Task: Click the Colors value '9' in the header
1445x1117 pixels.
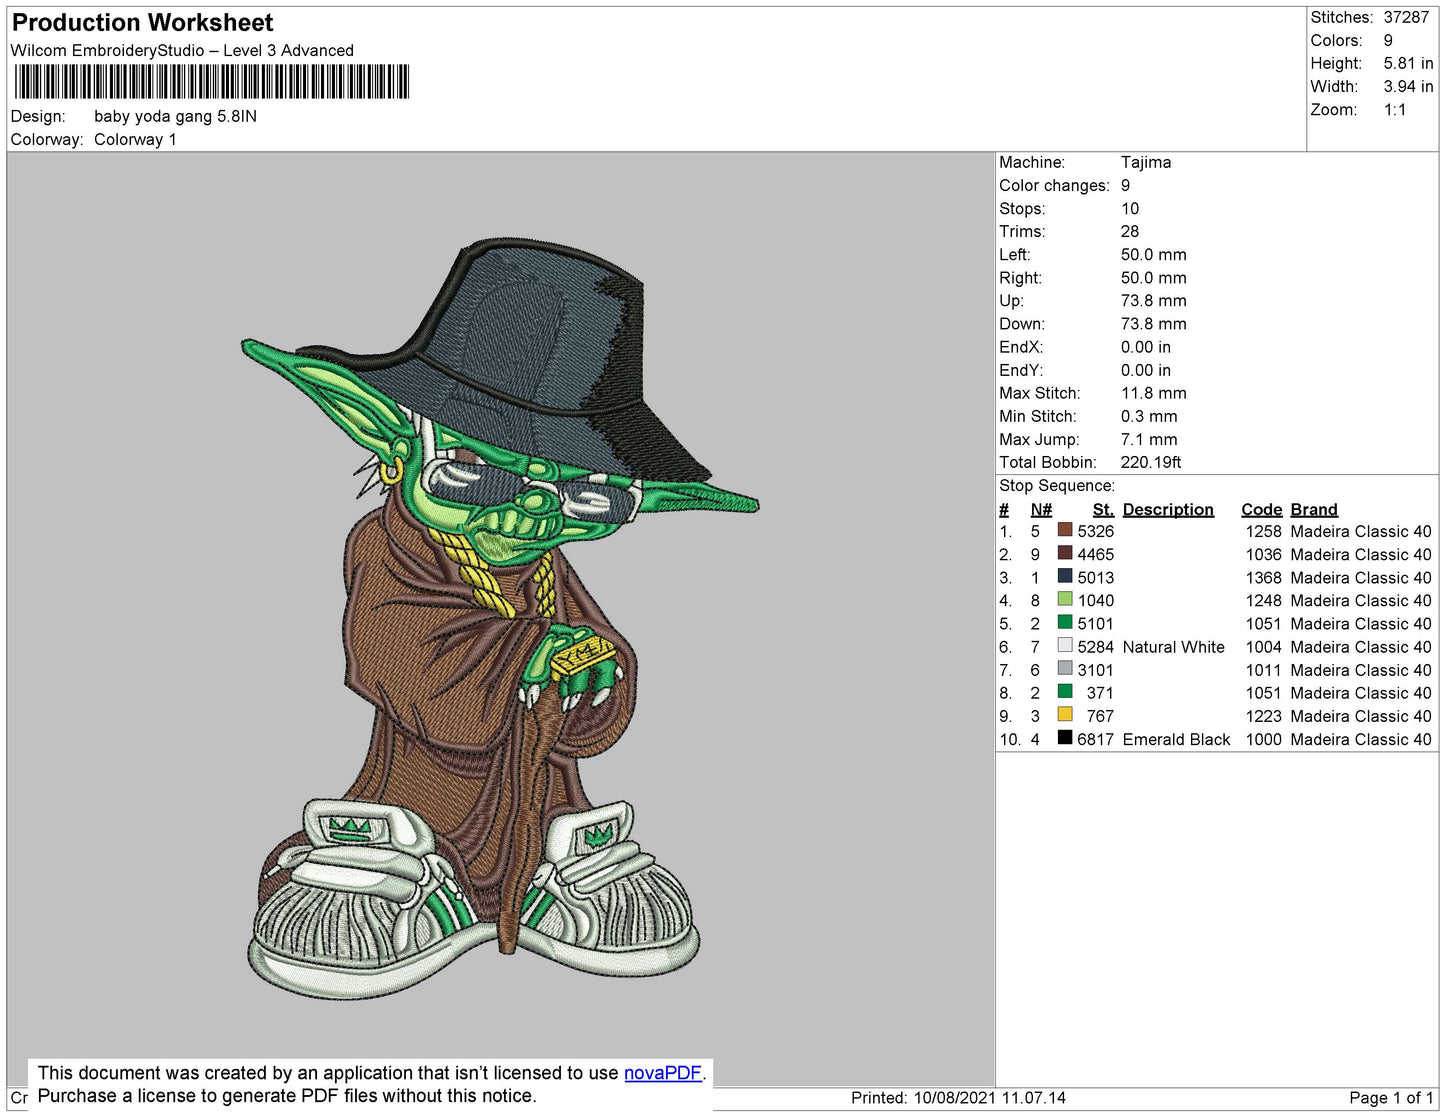Action: [1388, 40]
